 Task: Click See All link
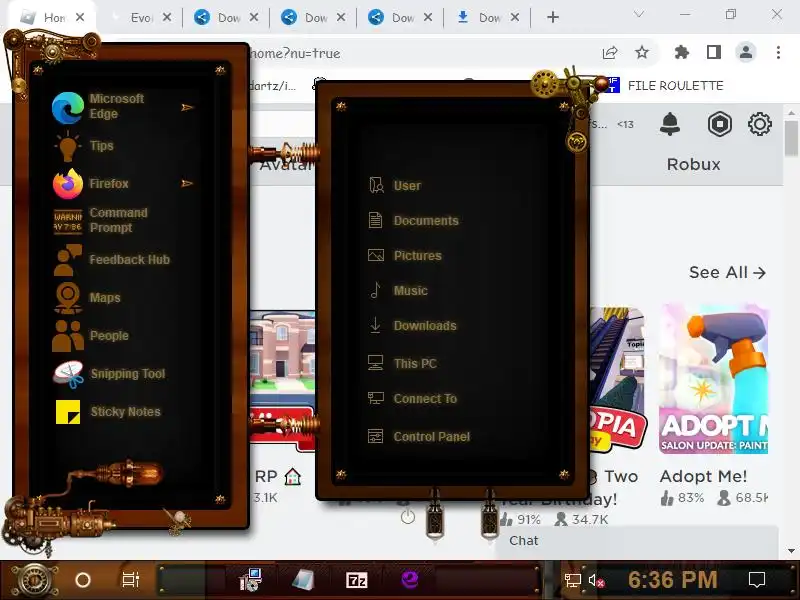point(727,272)
